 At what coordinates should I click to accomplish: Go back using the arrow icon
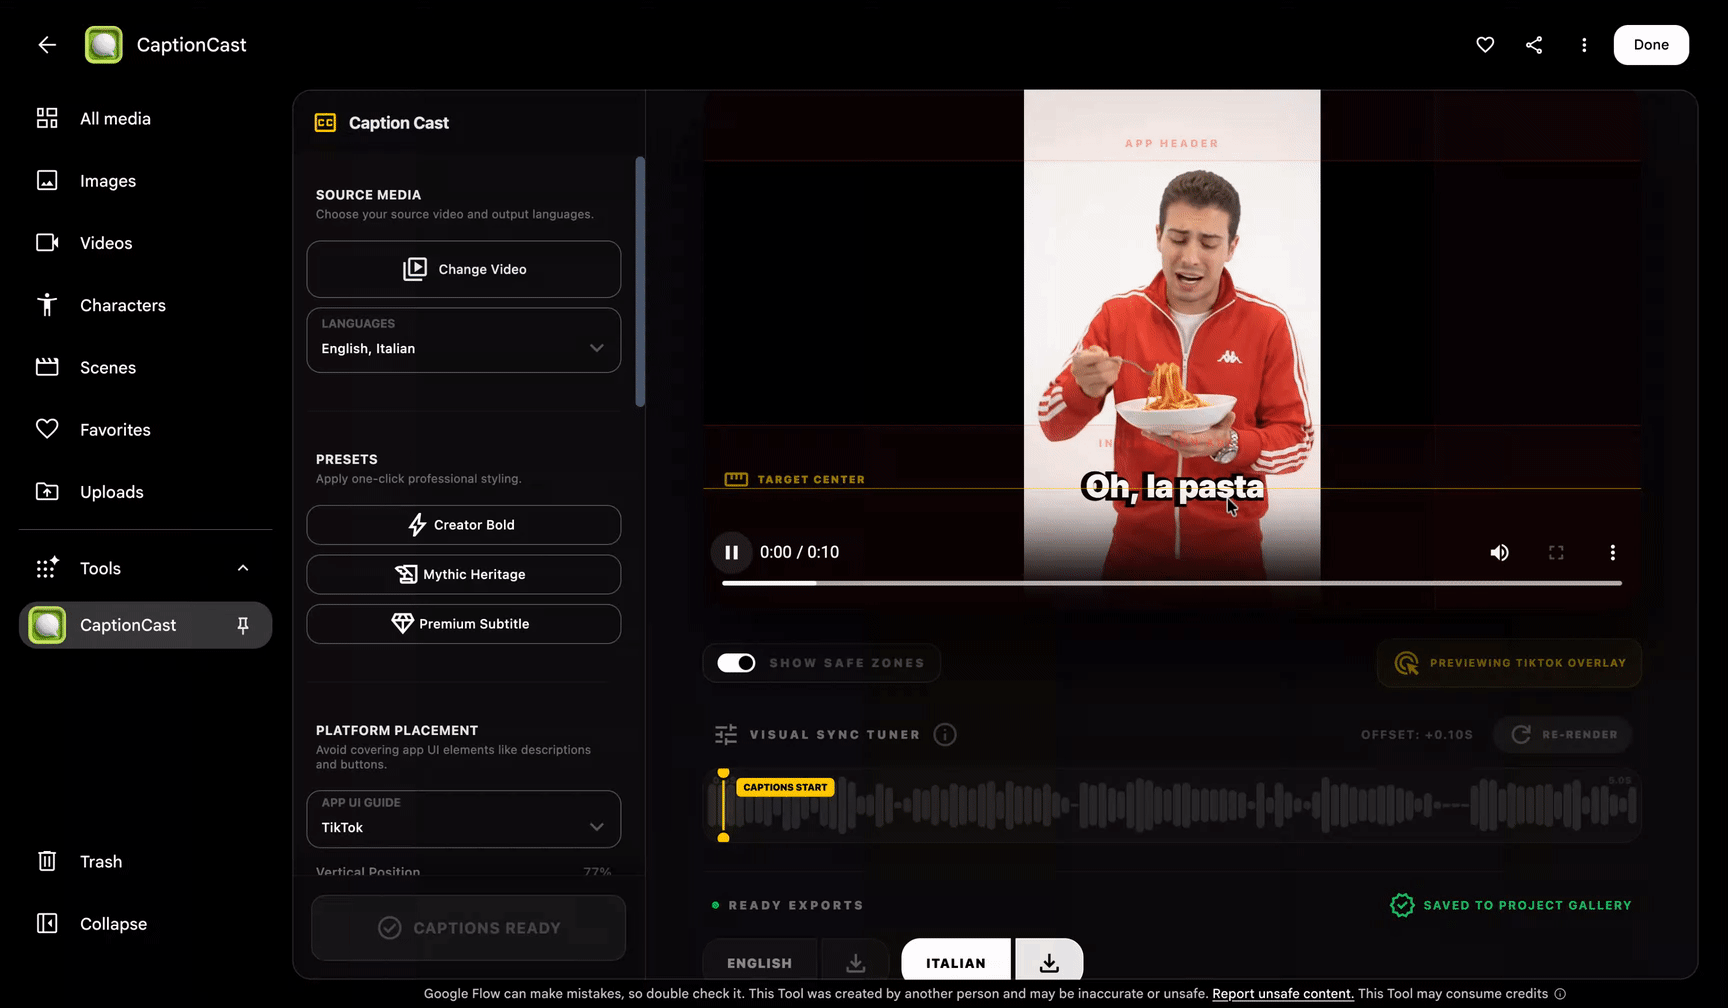click(x=47, y=45)
